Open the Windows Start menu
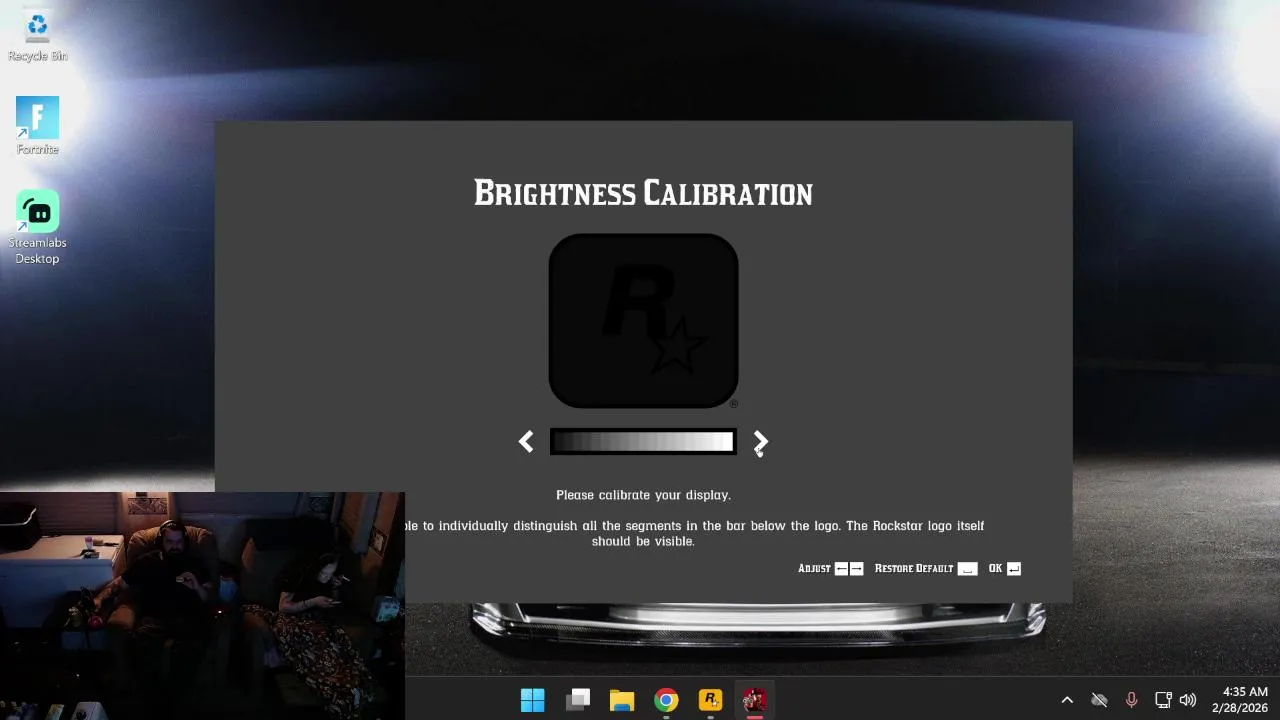The width and height of the screenshot is (1280, 720). click(x=533, y=700)
